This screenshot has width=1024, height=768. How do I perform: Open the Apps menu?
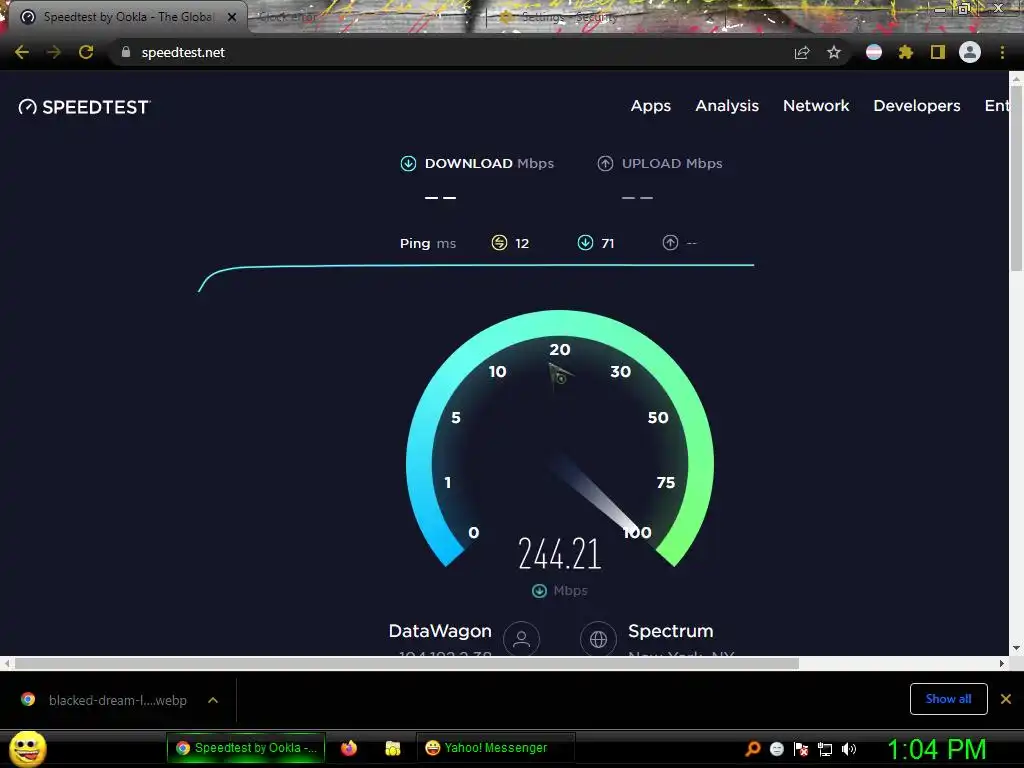[x=650, y=106]
